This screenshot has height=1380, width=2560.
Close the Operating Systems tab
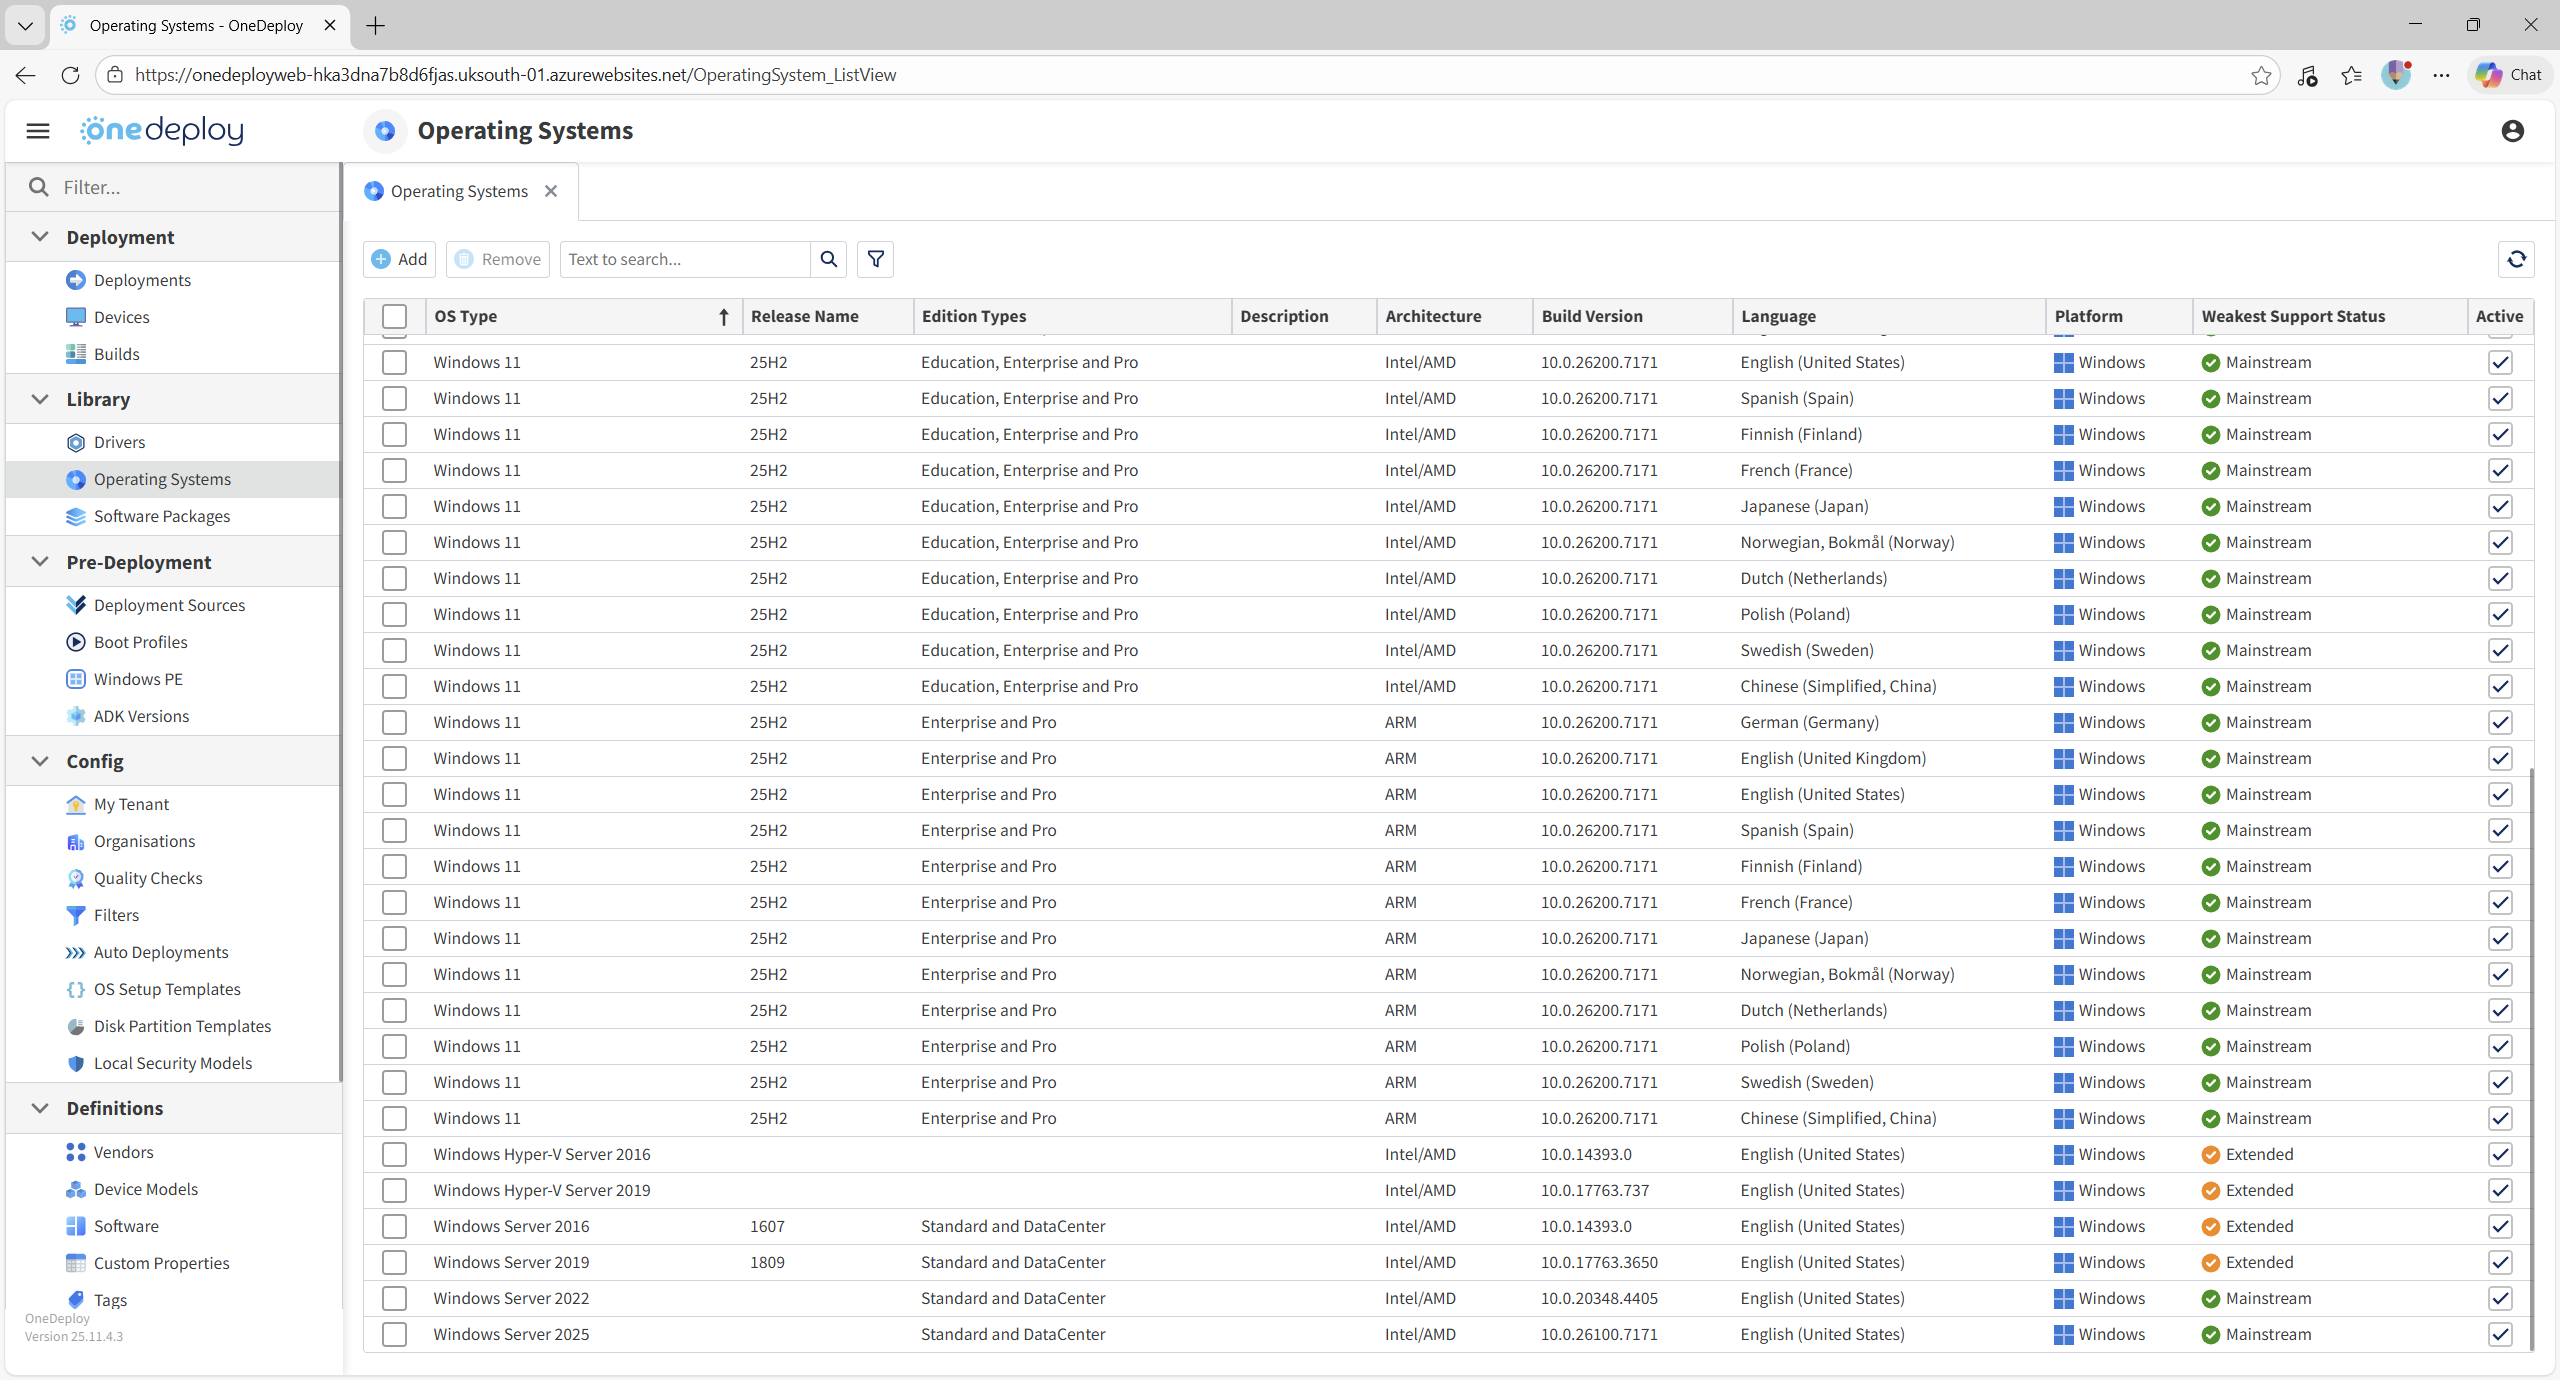pos(551,191)
